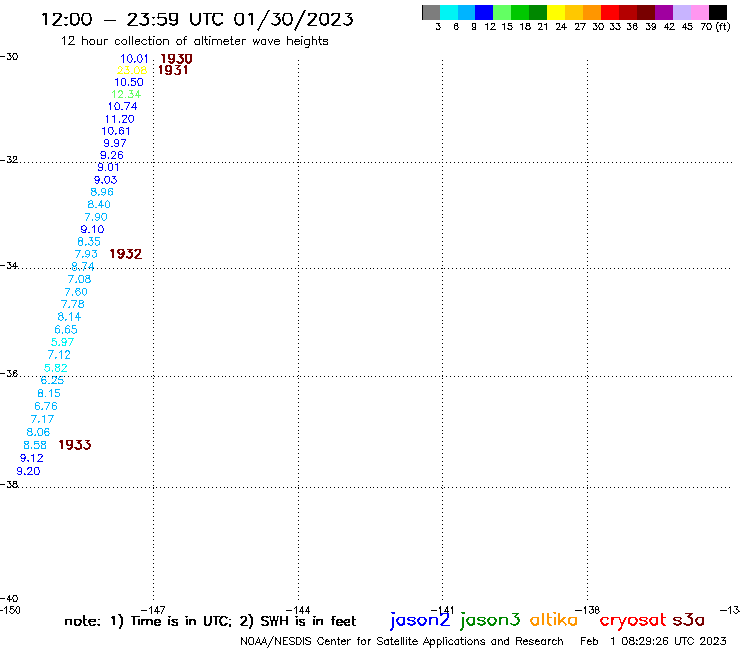The height and width of the screenshot is (650, 740).
Task: Click the -38 latitude axis label
Action: click(x=9, y=485)
